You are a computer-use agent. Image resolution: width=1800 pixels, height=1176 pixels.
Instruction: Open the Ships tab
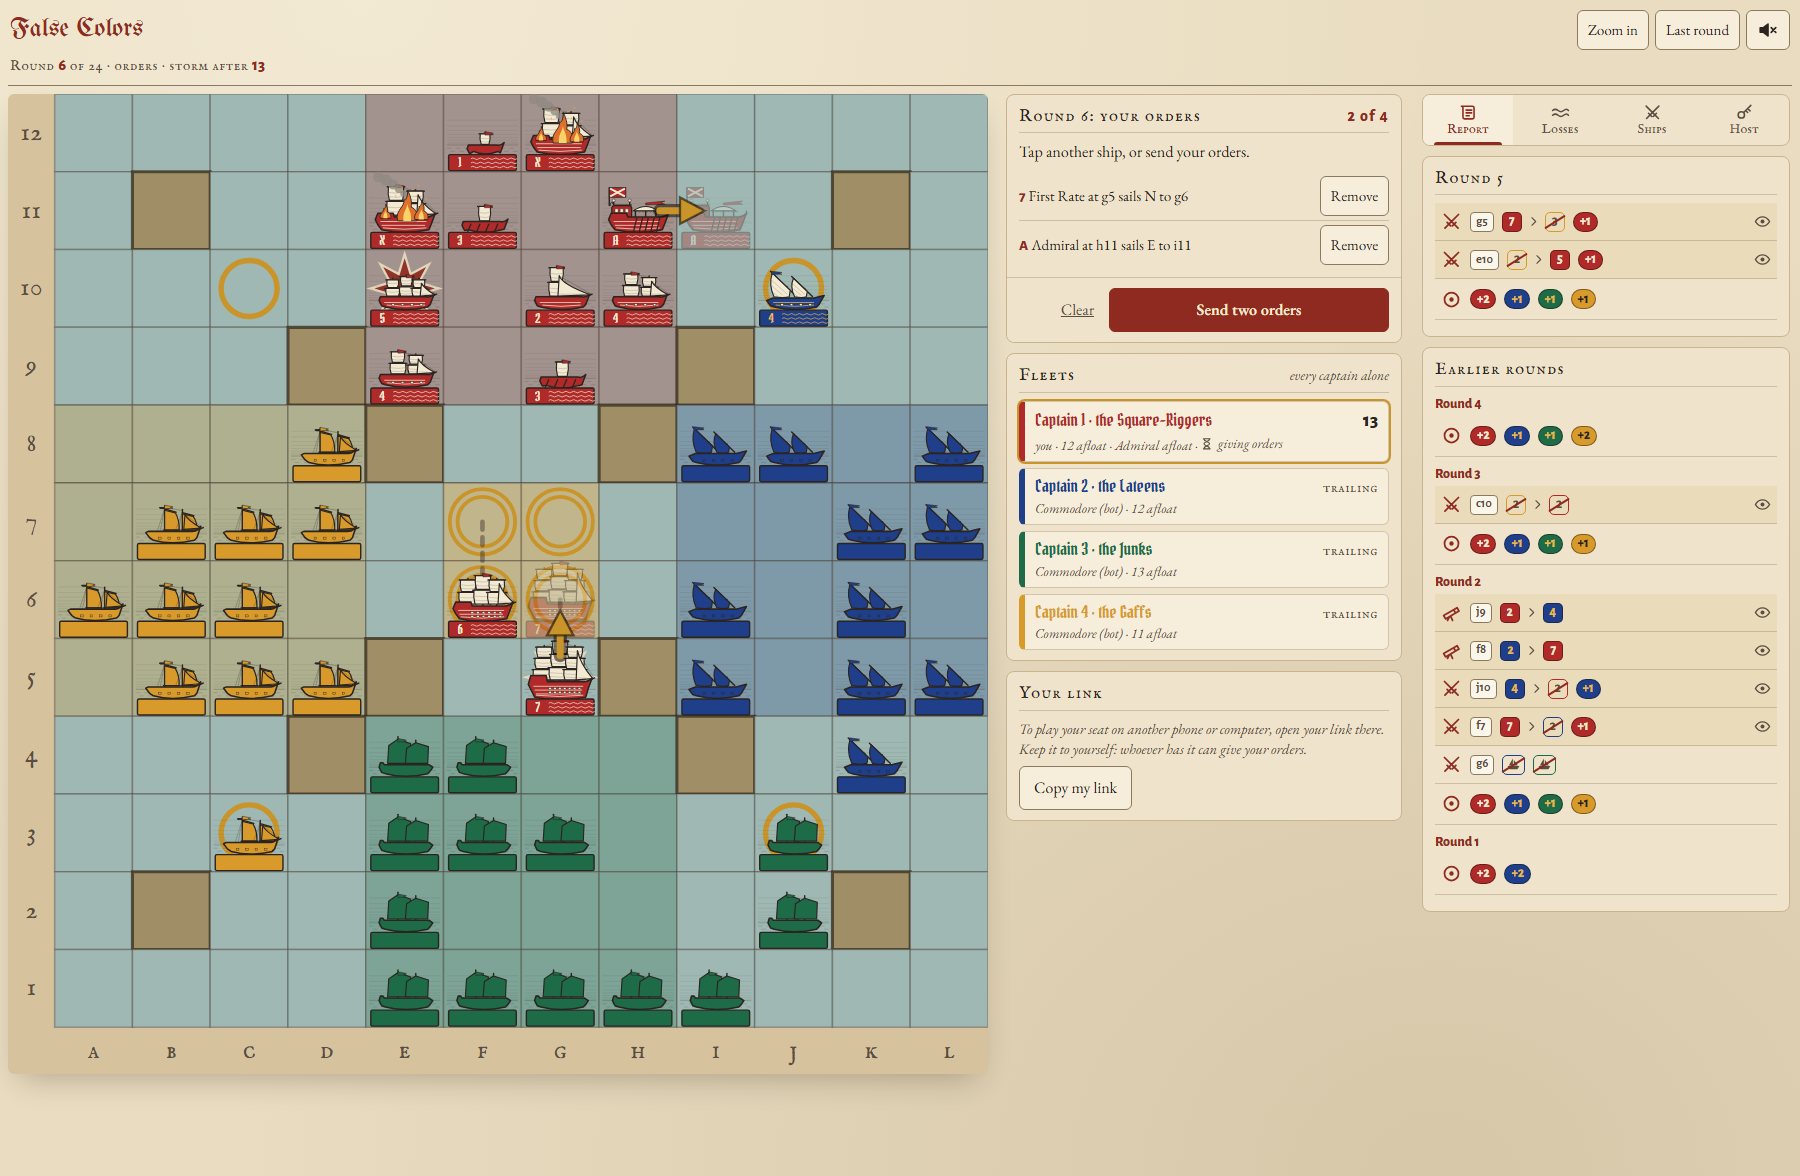1652,120
